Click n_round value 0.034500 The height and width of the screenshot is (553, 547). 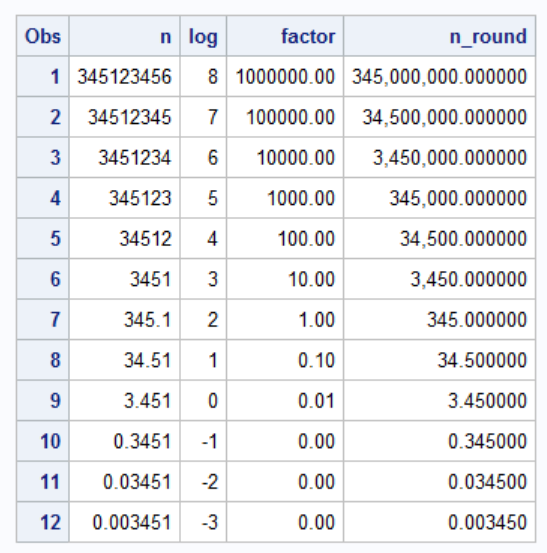point(439,481)
